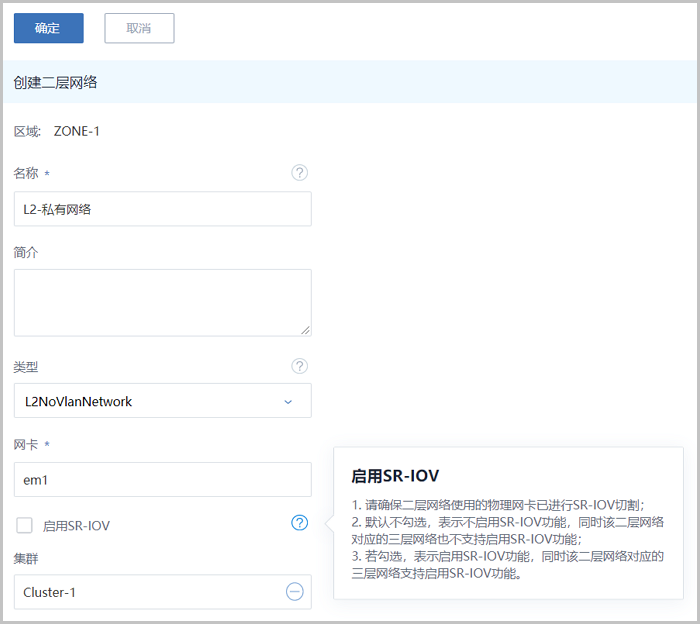
Task: Select the 网卡 field showing em1
Action: pyautogui.click(x=162, y=480)
